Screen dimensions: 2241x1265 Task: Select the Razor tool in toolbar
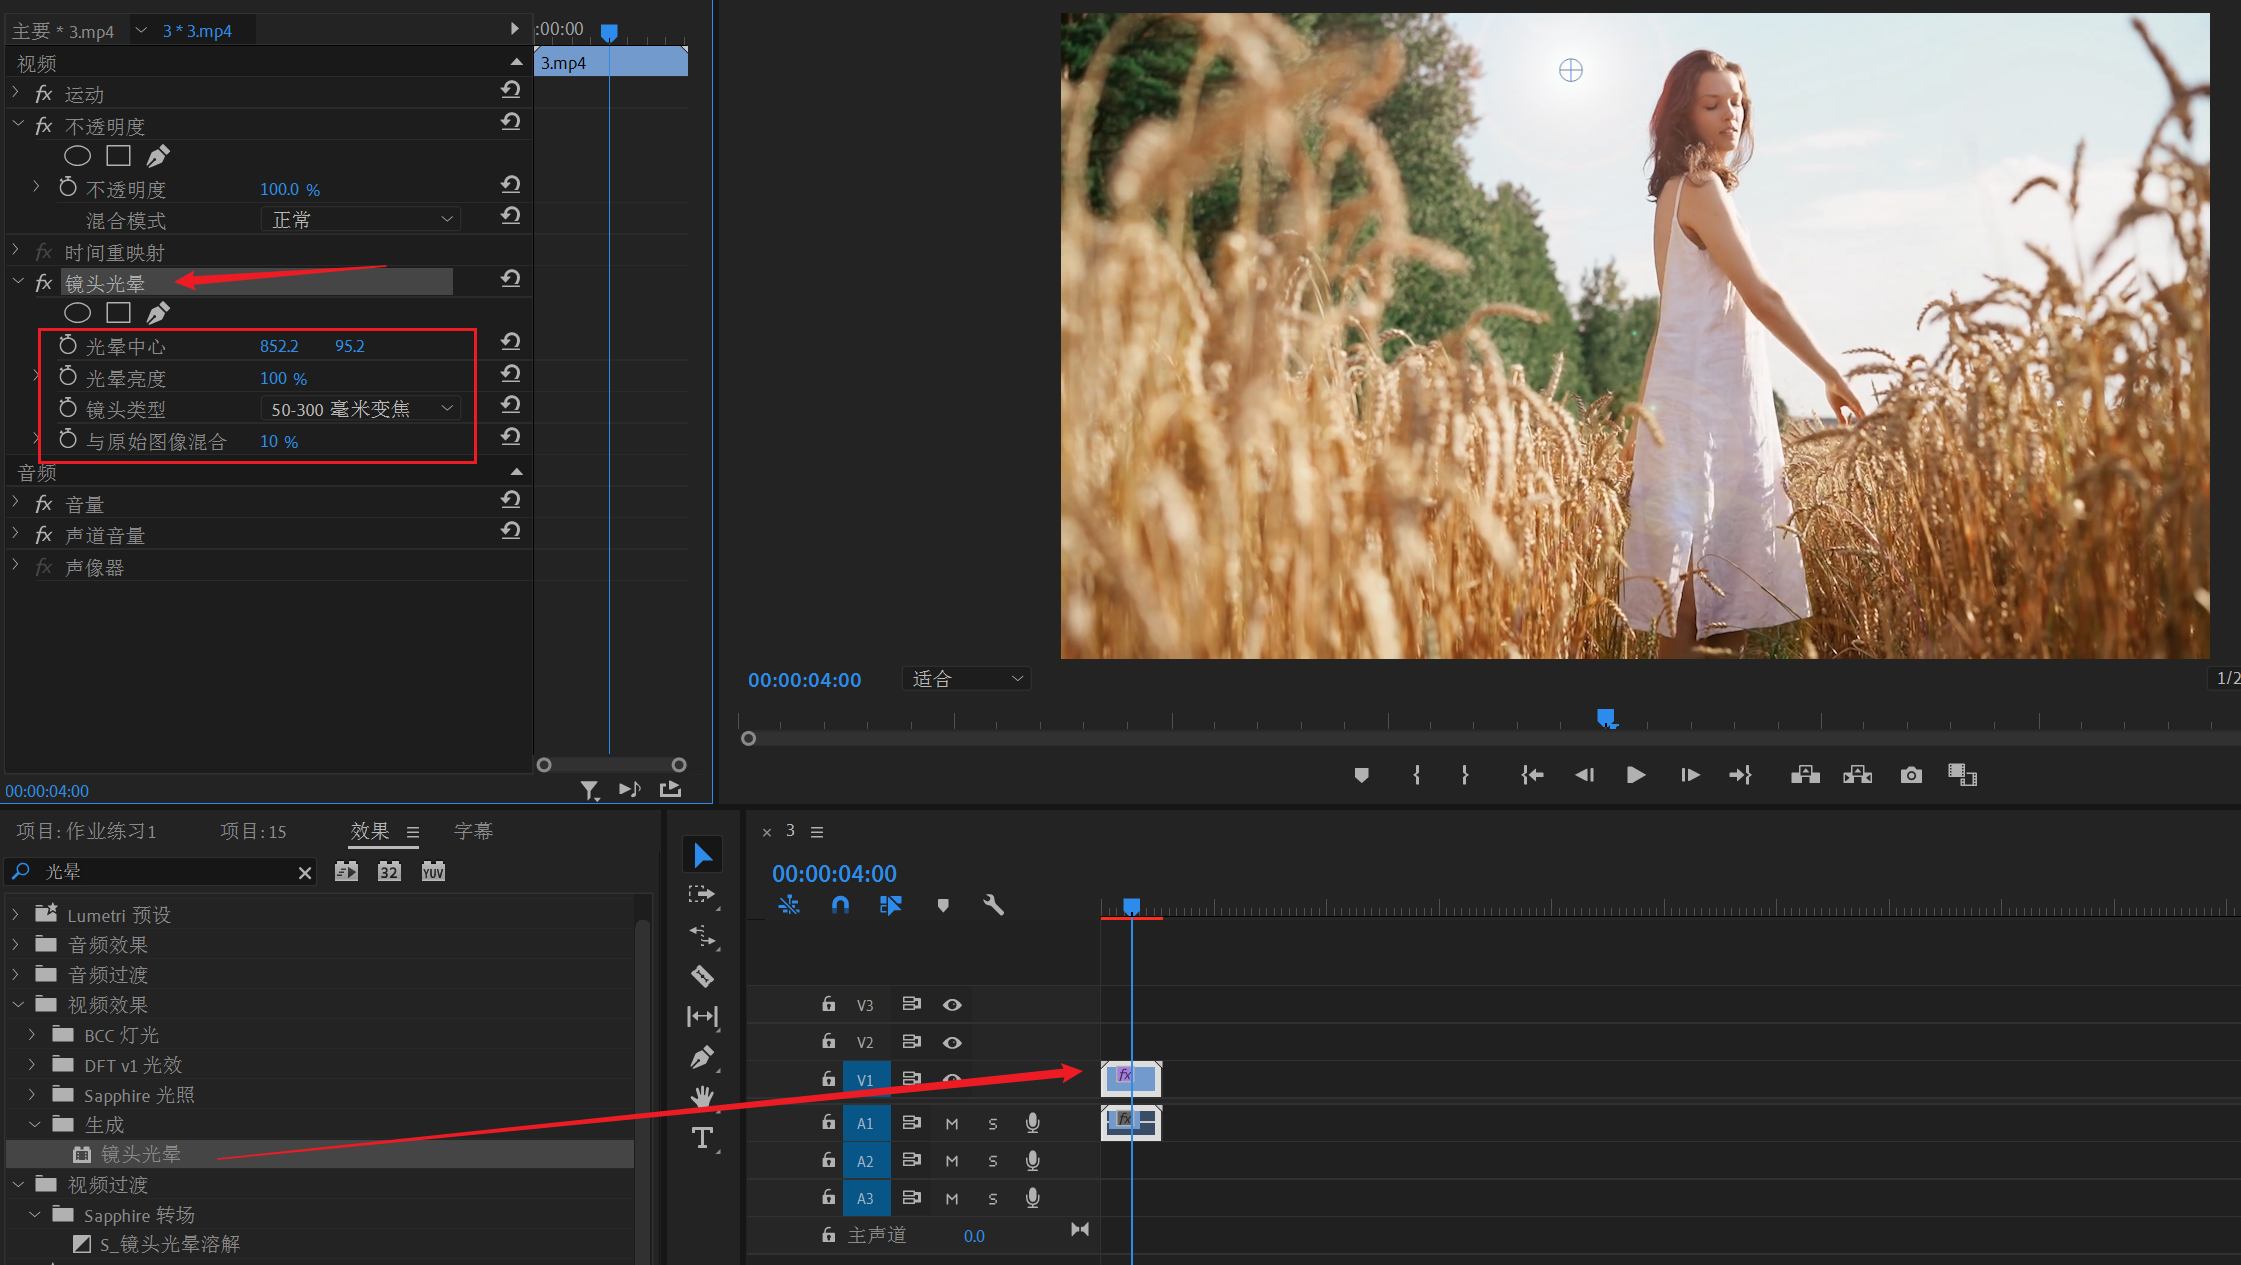702,976
